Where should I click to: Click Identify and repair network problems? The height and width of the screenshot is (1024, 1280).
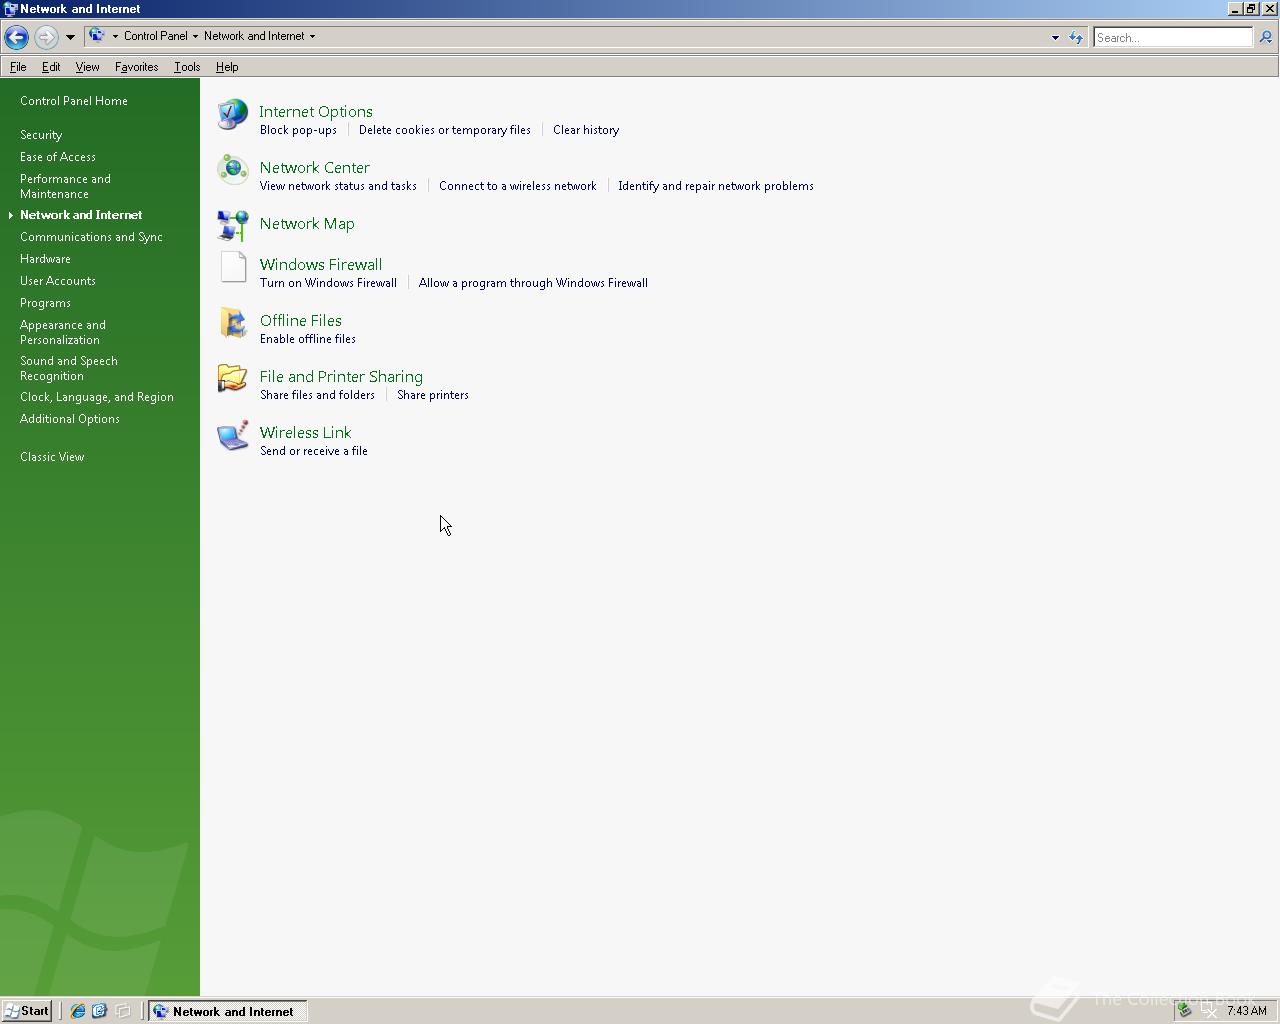(x=716, y=186)
